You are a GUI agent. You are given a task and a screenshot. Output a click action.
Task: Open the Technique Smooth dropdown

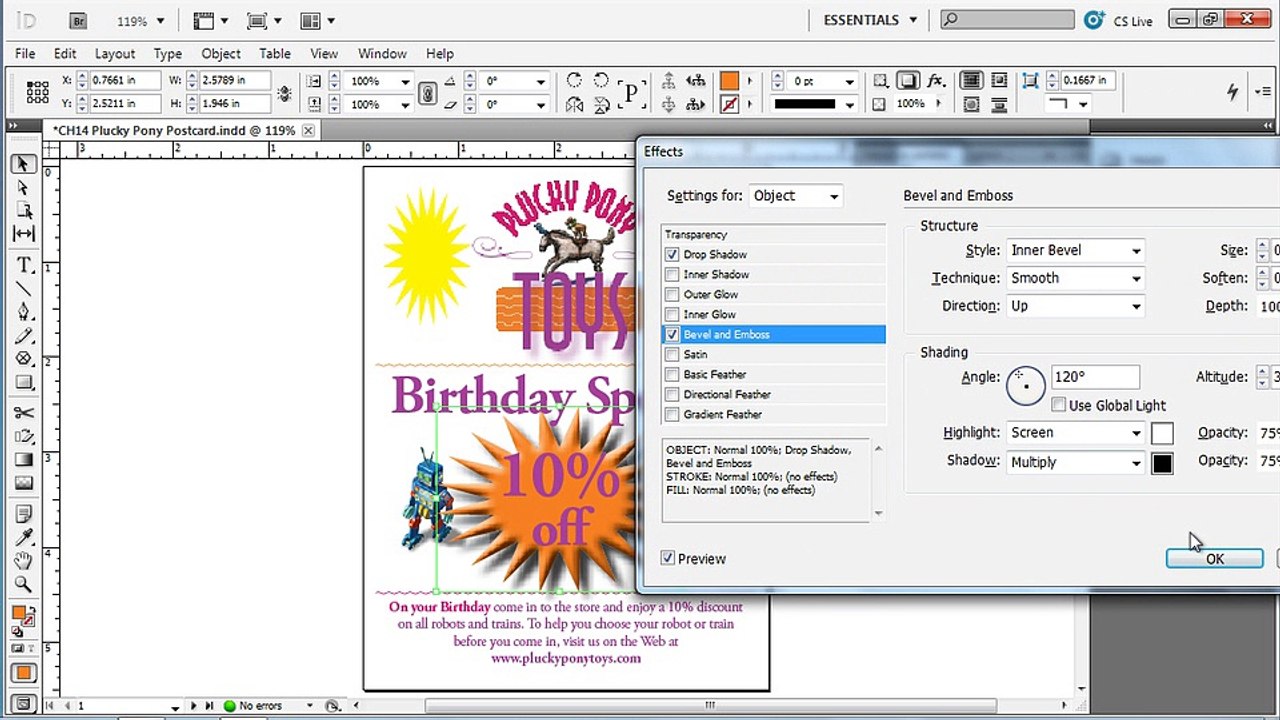1075,278
